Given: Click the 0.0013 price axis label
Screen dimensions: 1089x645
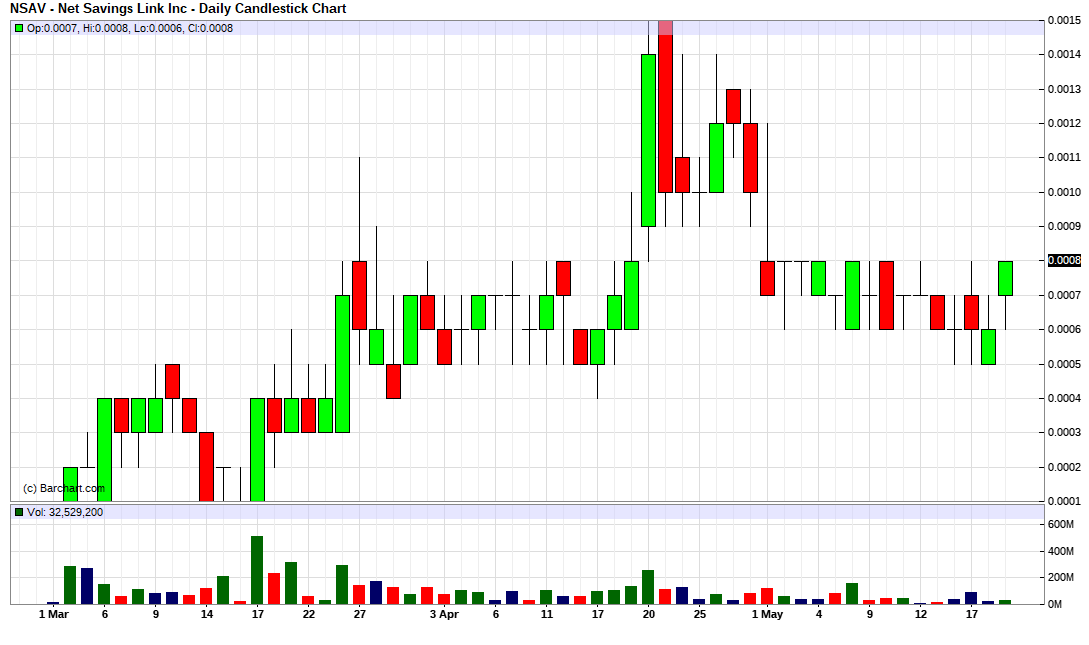Looking at the screenshot, I should [x=1064, y=89].
